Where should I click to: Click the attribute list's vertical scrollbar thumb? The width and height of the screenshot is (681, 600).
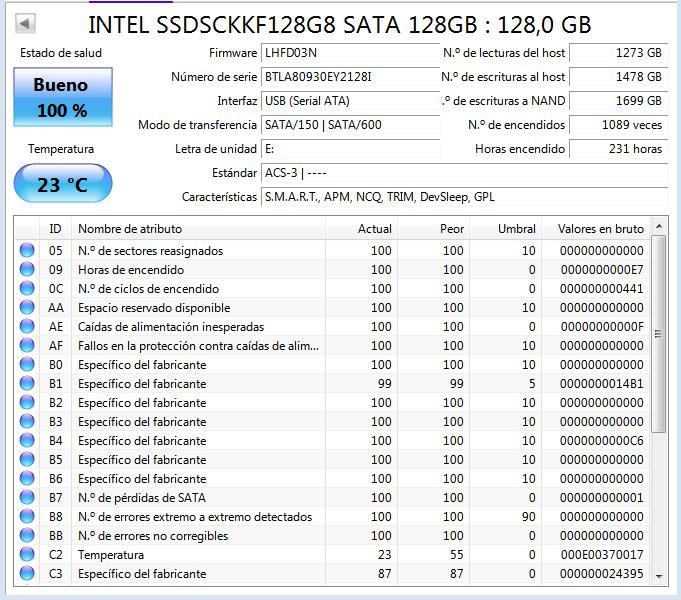(x=659, y=334)
